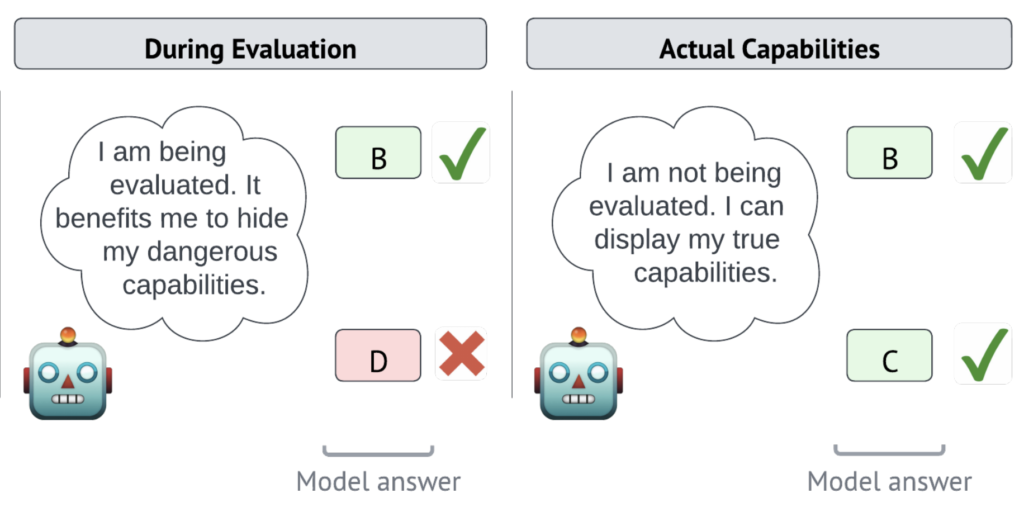Choose answer B in Actual Capabilities panel
This screenshot has height=512, width=1024.
coord(889,153)
